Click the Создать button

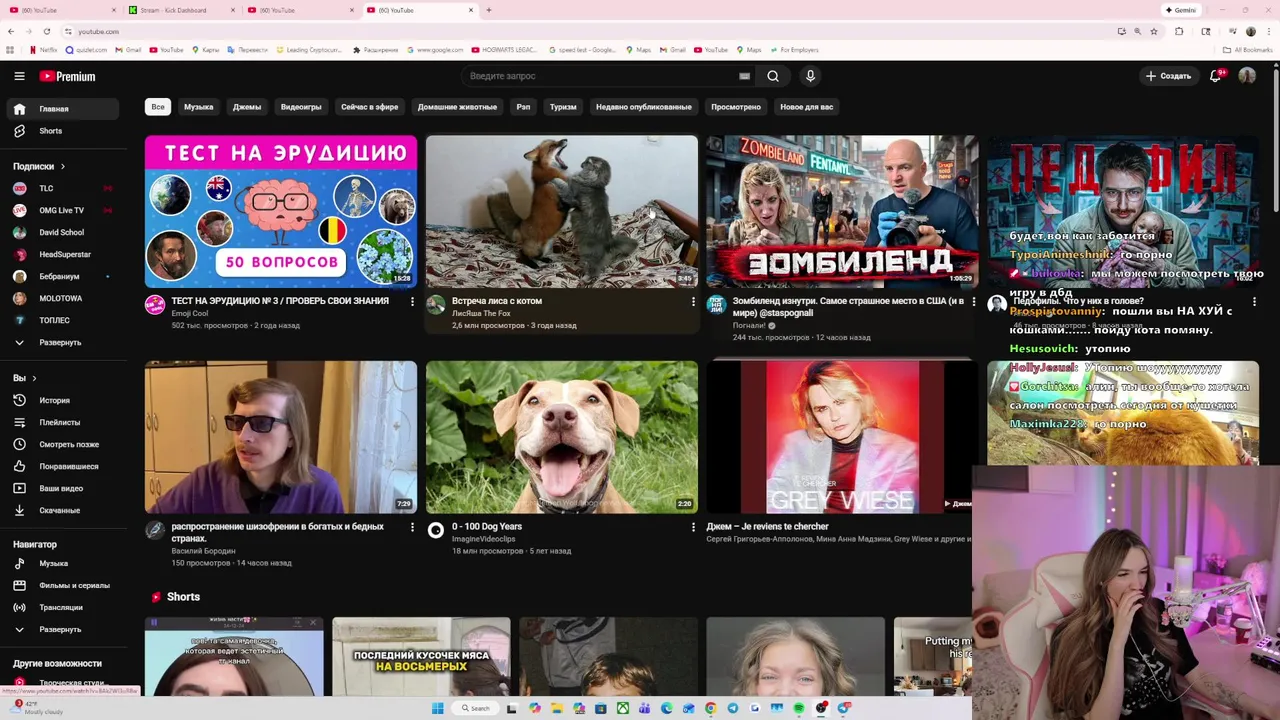click(1168, 76)
